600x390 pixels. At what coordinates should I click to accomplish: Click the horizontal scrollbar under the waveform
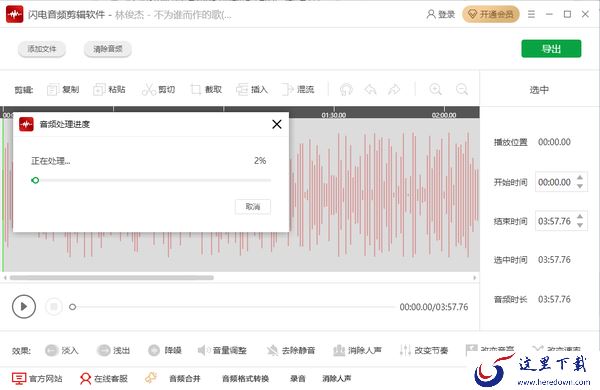click(x=112, y=277)
